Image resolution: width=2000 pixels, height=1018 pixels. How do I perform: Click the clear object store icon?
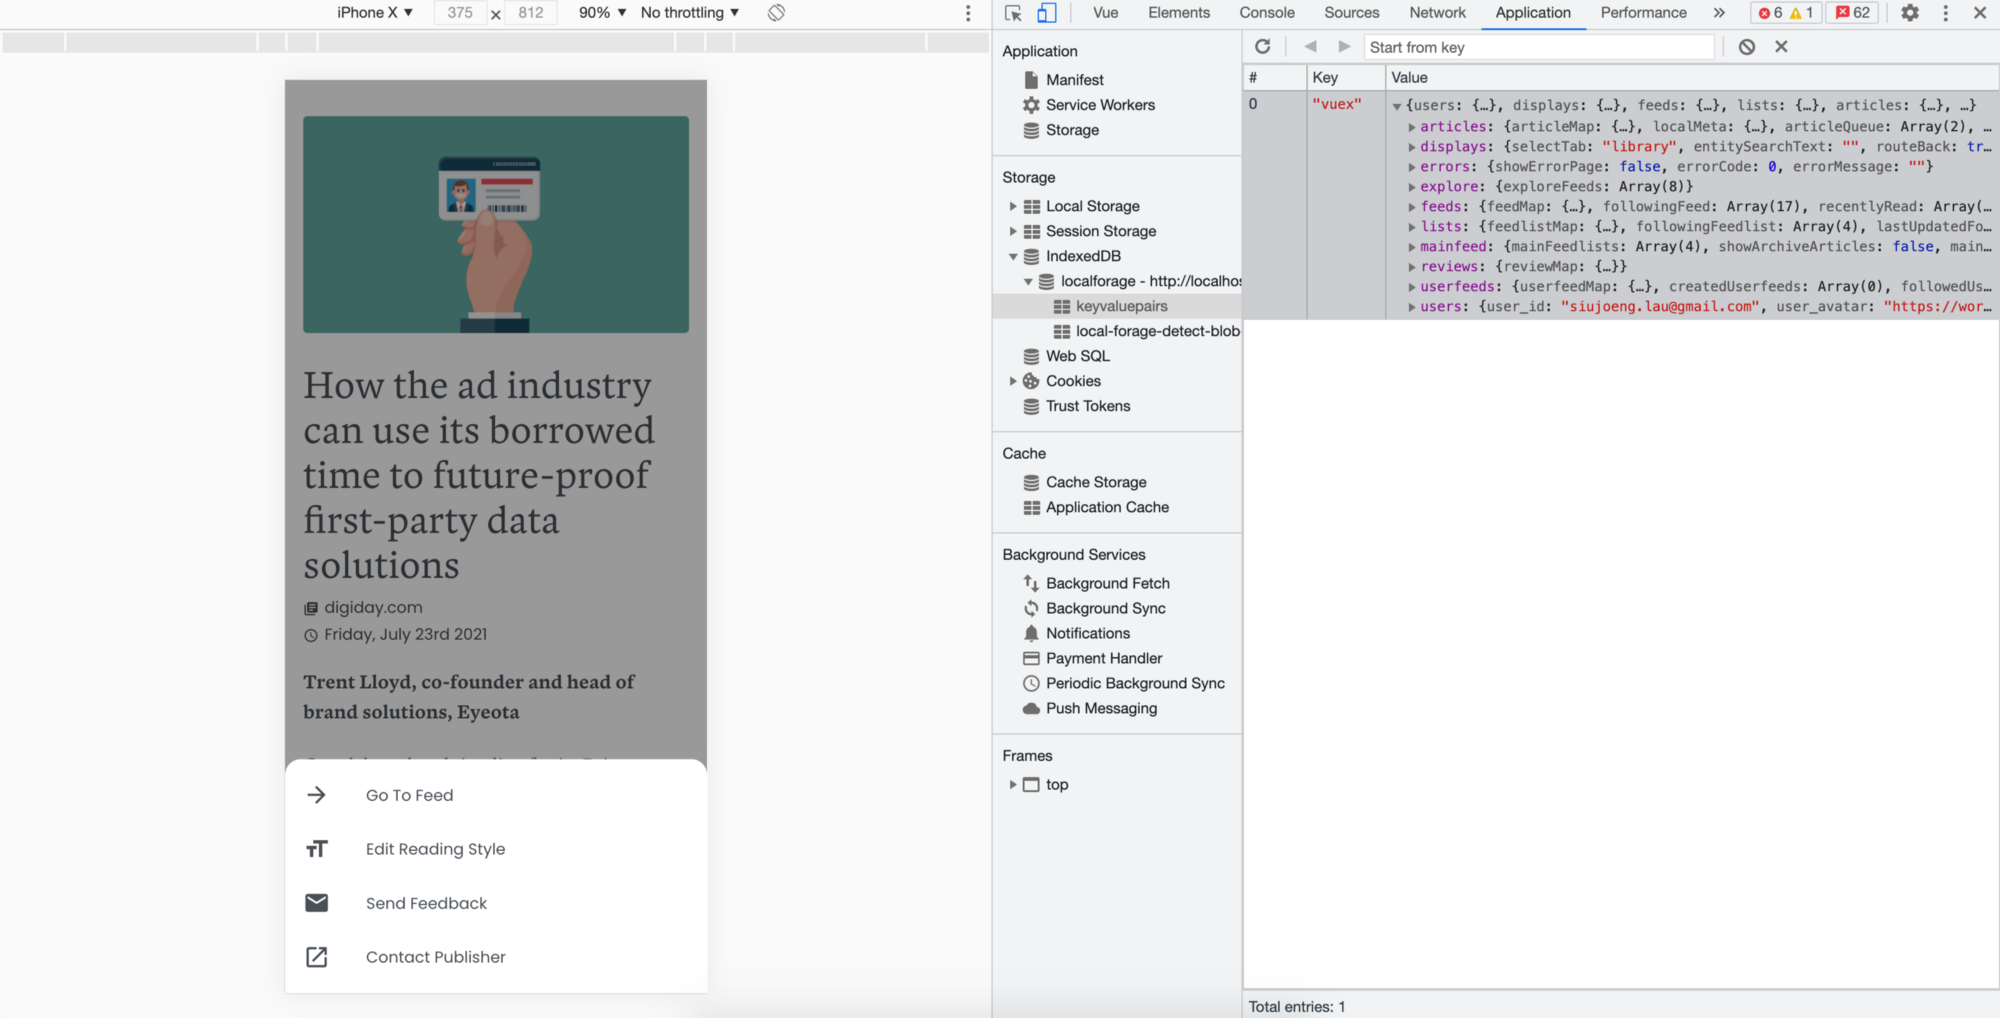pos(1746,47)
